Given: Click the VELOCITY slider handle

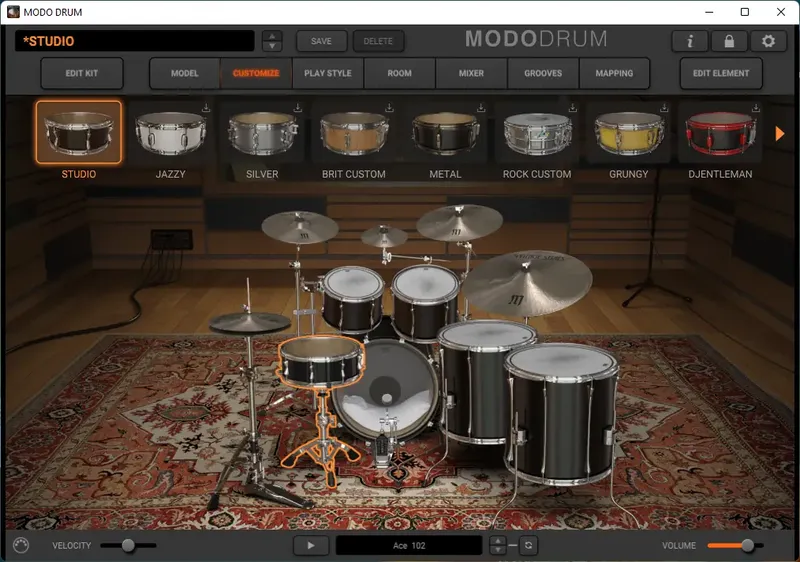Looking at the screenshot, I should tap(128, 545).
